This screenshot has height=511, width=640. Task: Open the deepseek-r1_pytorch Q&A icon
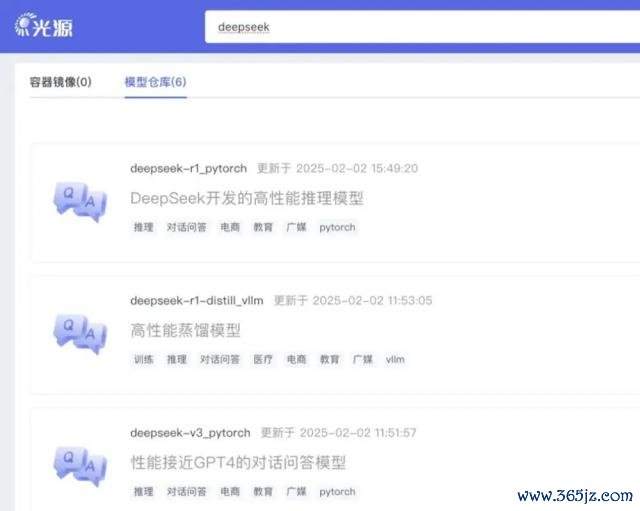pyautogui.click(x=80, y=202)
